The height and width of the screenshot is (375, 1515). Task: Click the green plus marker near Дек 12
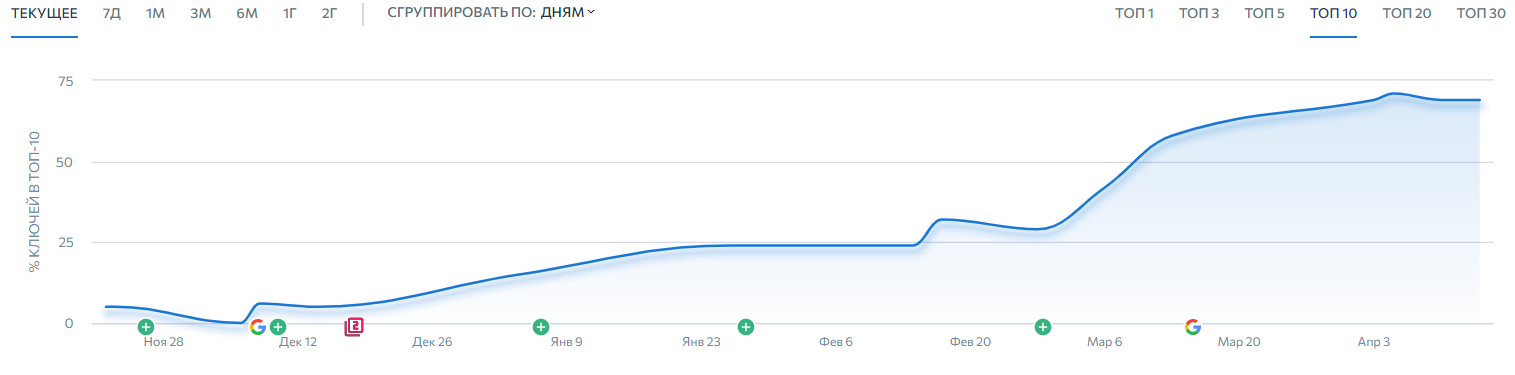point(278,326)
